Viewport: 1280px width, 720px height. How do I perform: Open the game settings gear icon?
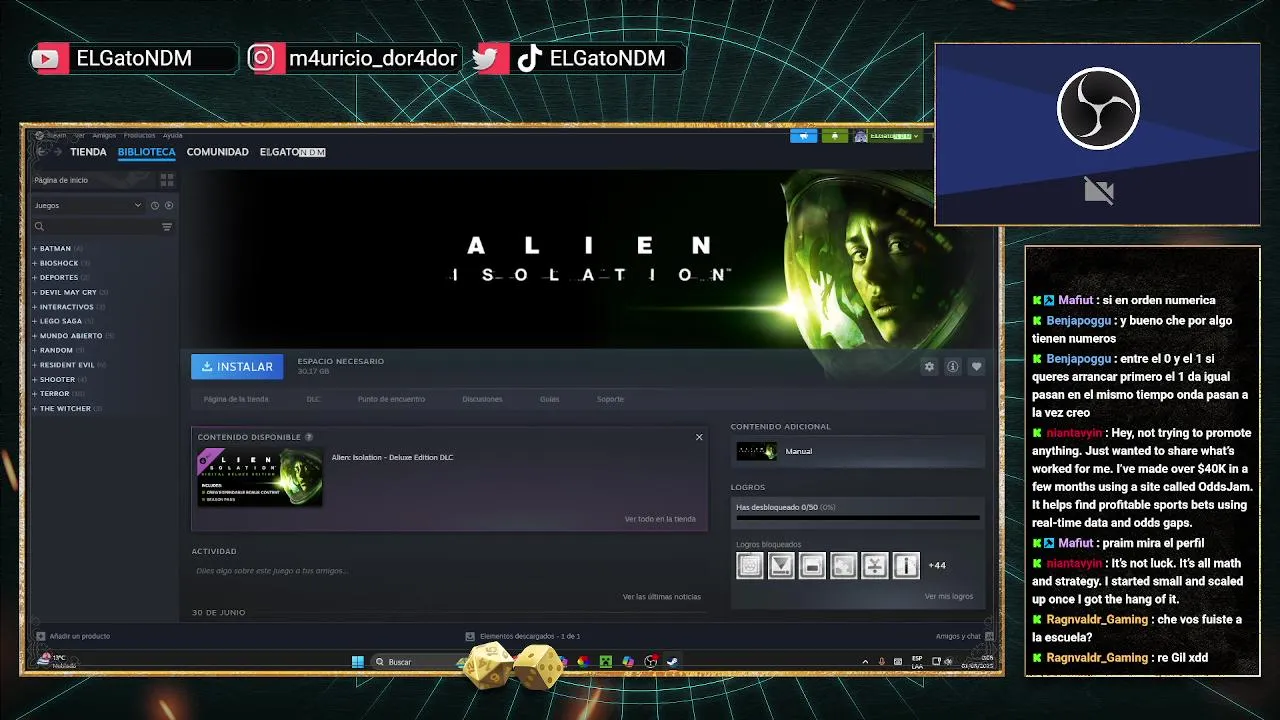[x=929, y=367]
